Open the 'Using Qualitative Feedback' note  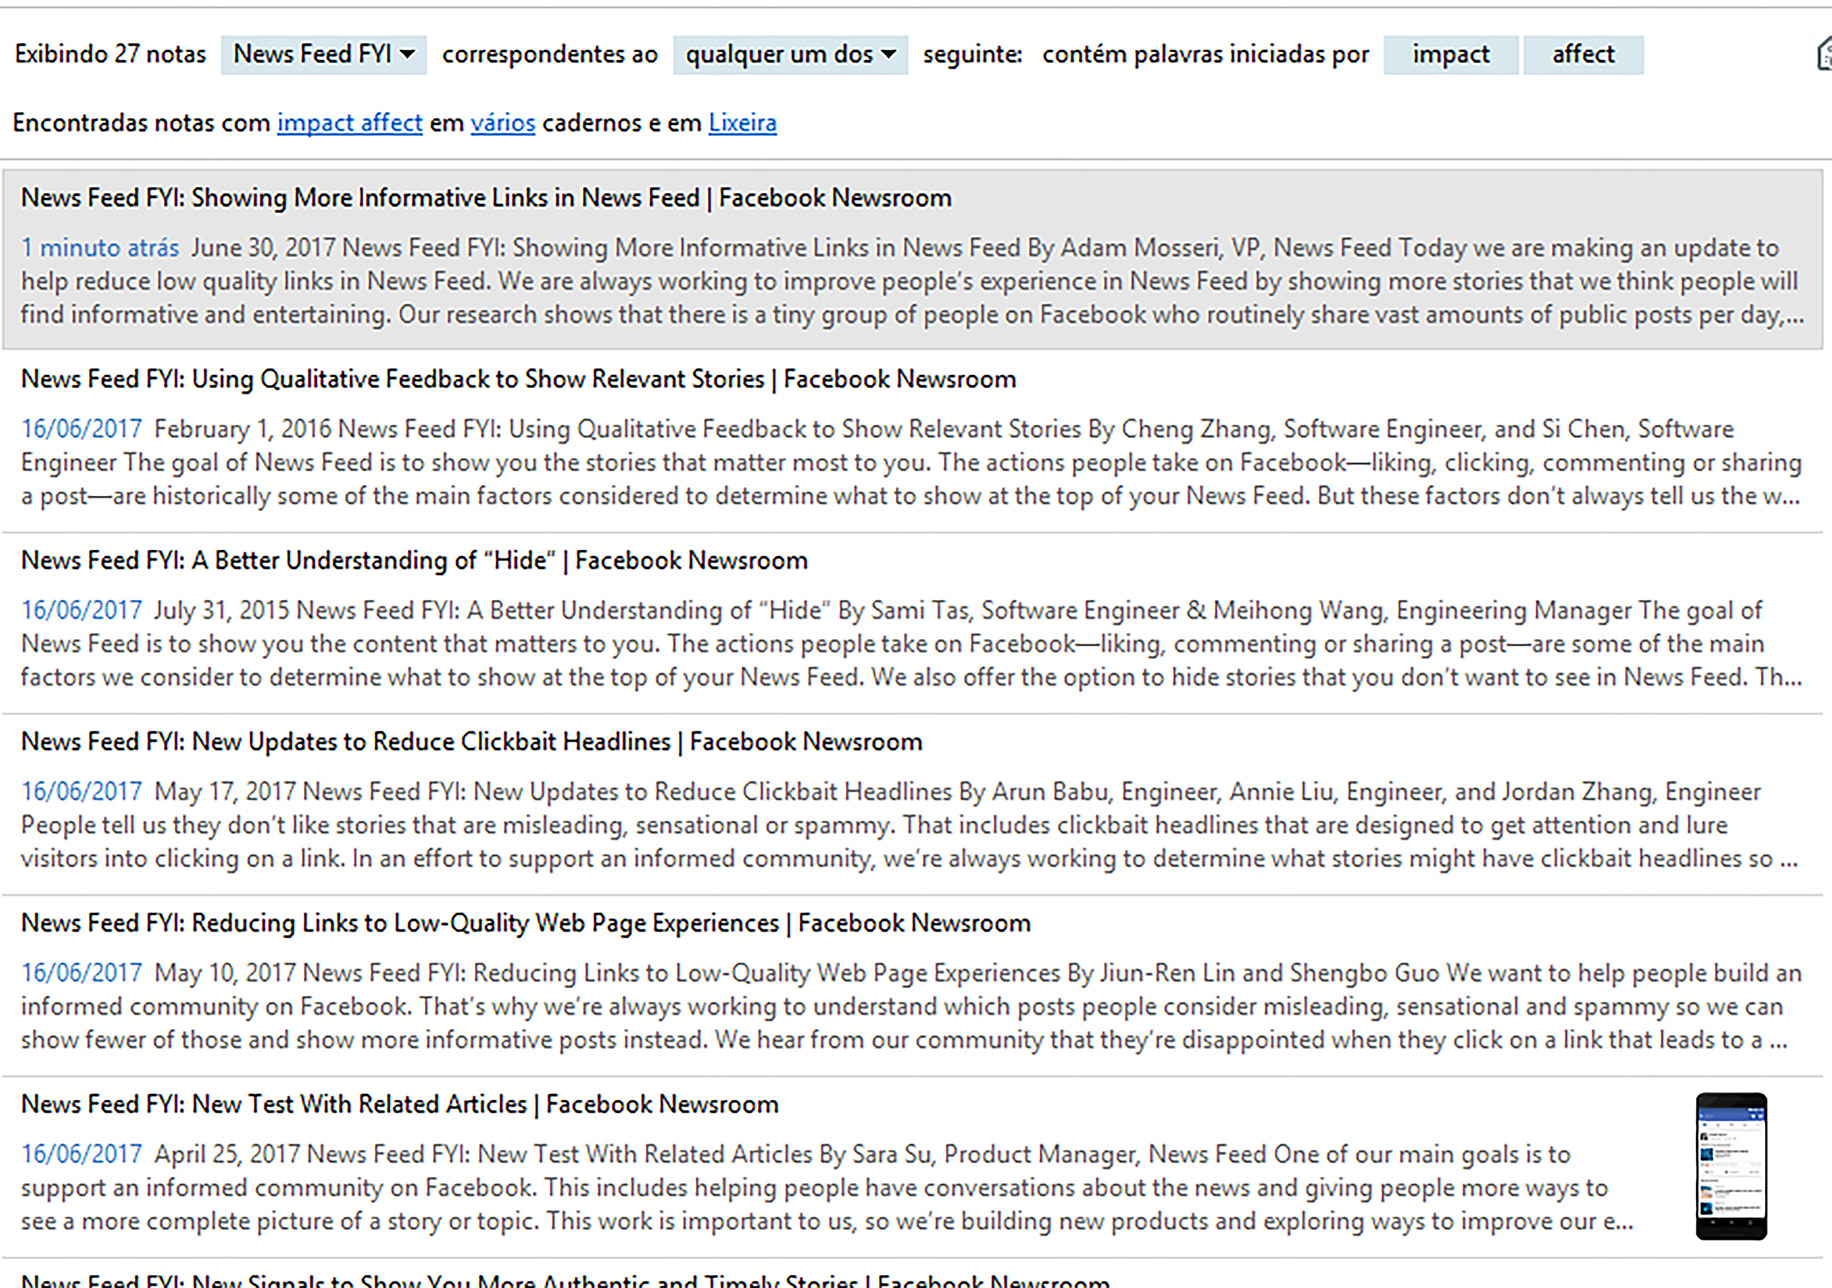(518, 379)
